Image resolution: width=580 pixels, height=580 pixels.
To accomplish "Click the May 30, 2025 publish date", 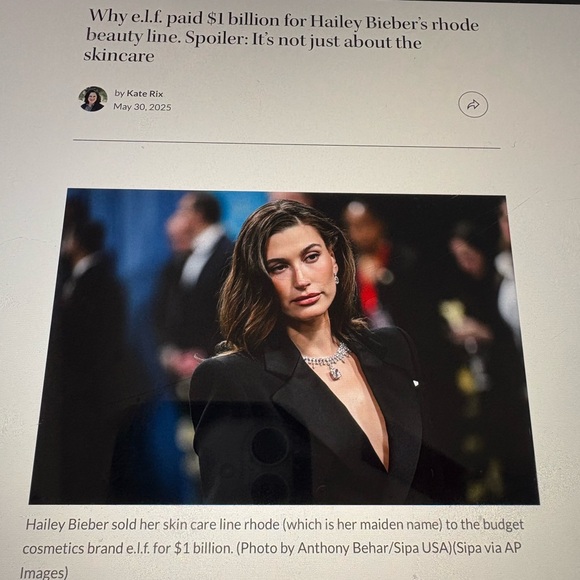I will coord(142,107).
